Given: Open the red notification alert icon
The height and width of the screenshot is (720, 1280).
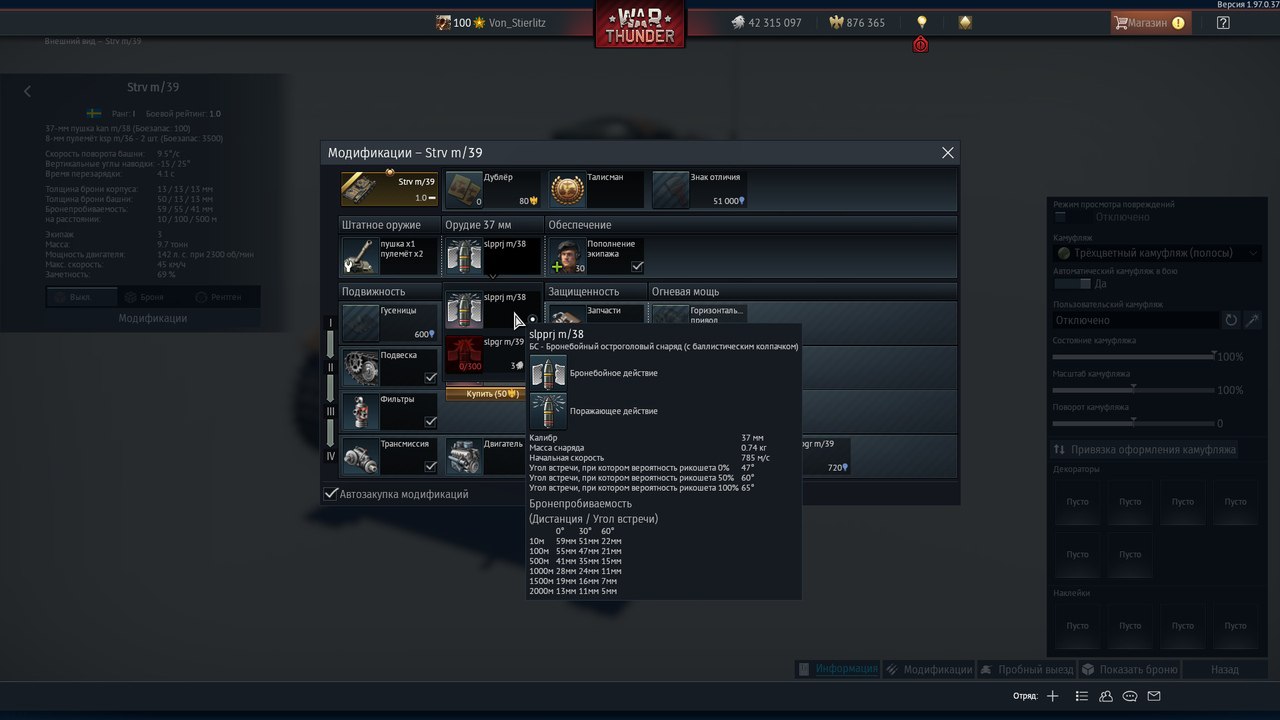Looking at the screenshot, I should [x=921, y=44].
